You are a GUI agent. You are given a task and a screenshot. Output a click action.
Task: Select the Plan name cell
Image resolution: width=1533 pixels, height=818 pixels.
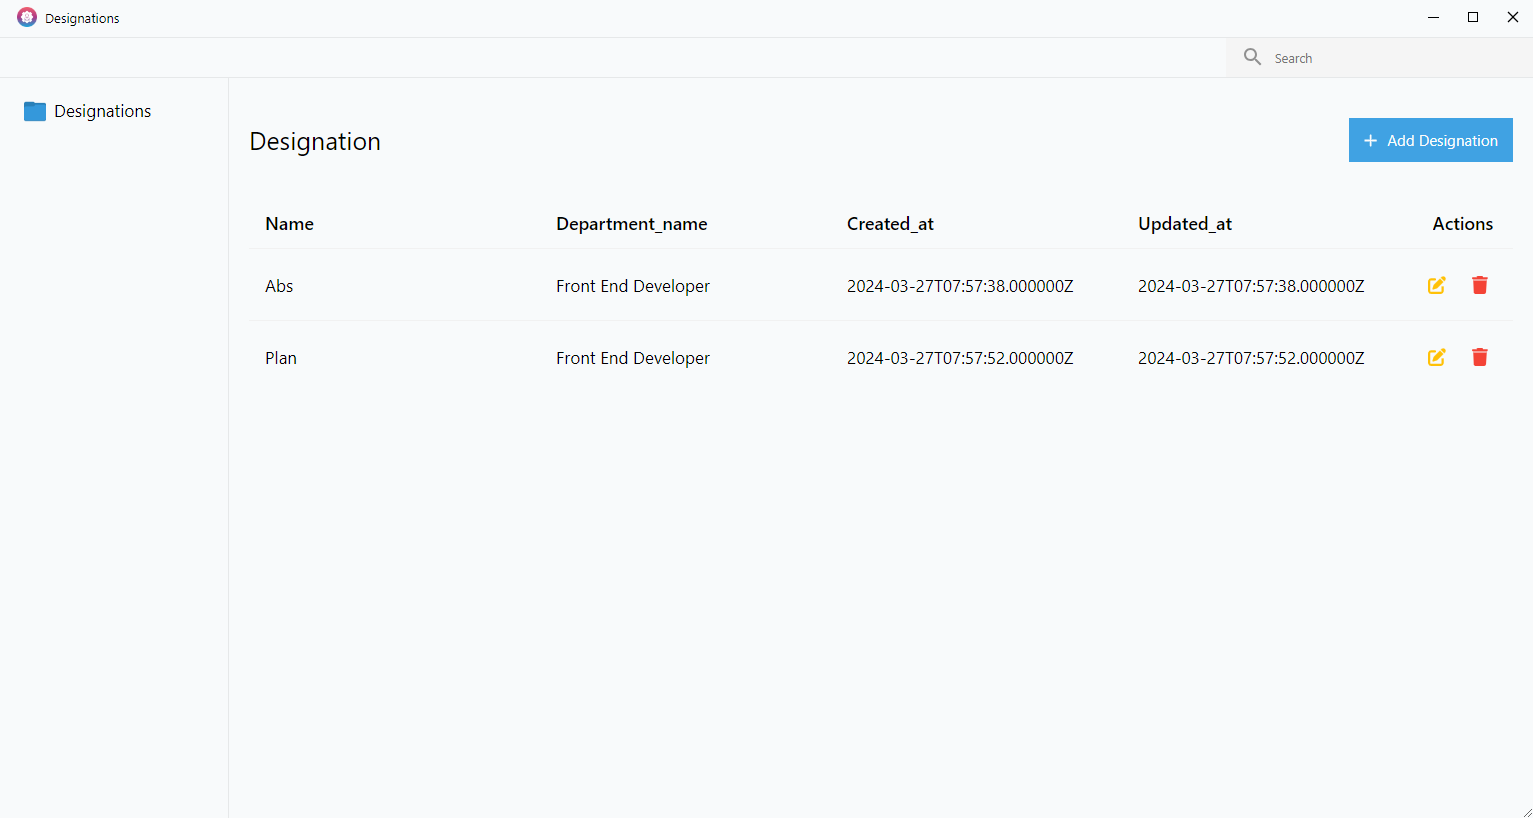[281, 358]
